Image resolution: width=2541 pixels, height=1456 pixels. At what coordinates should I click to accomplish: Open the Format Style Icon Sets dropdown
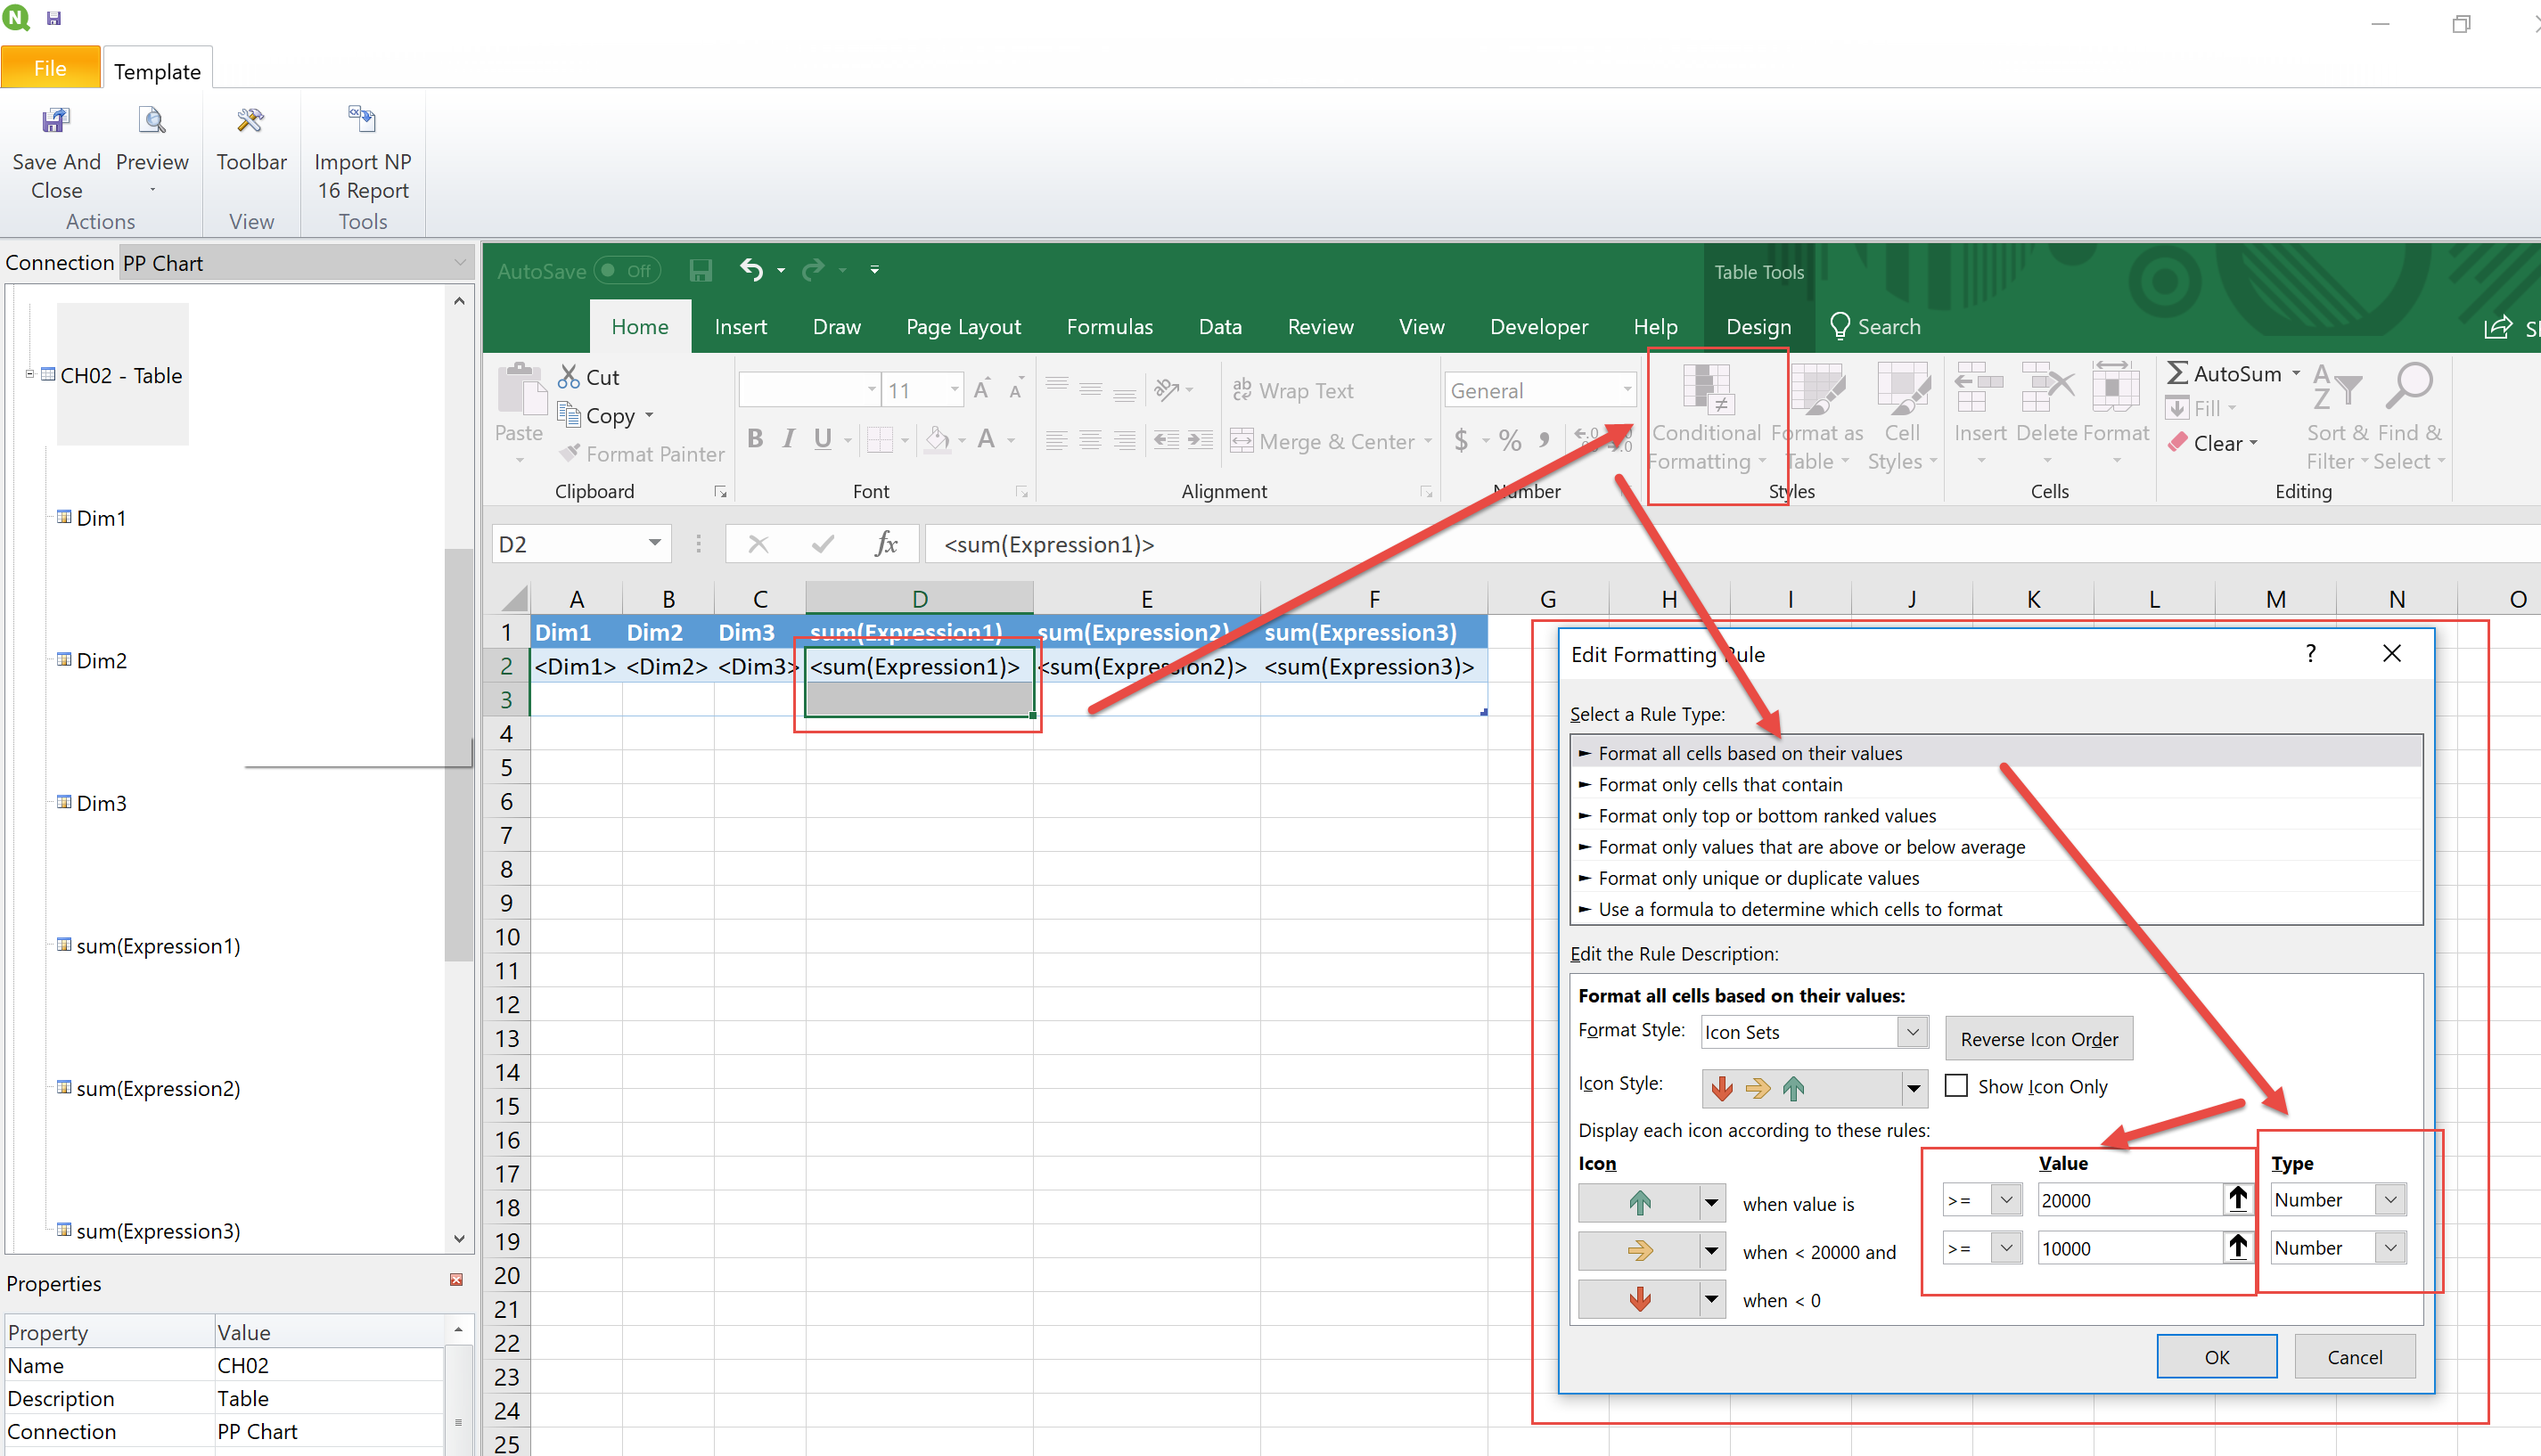coord(1911,1031)
